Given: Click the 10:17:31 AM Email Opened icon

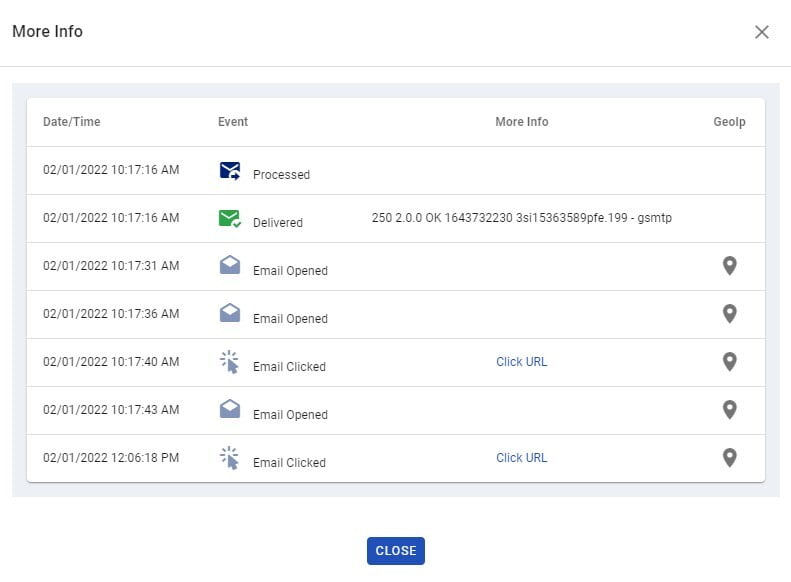Looking at the screenshot, I should point(230,266).
